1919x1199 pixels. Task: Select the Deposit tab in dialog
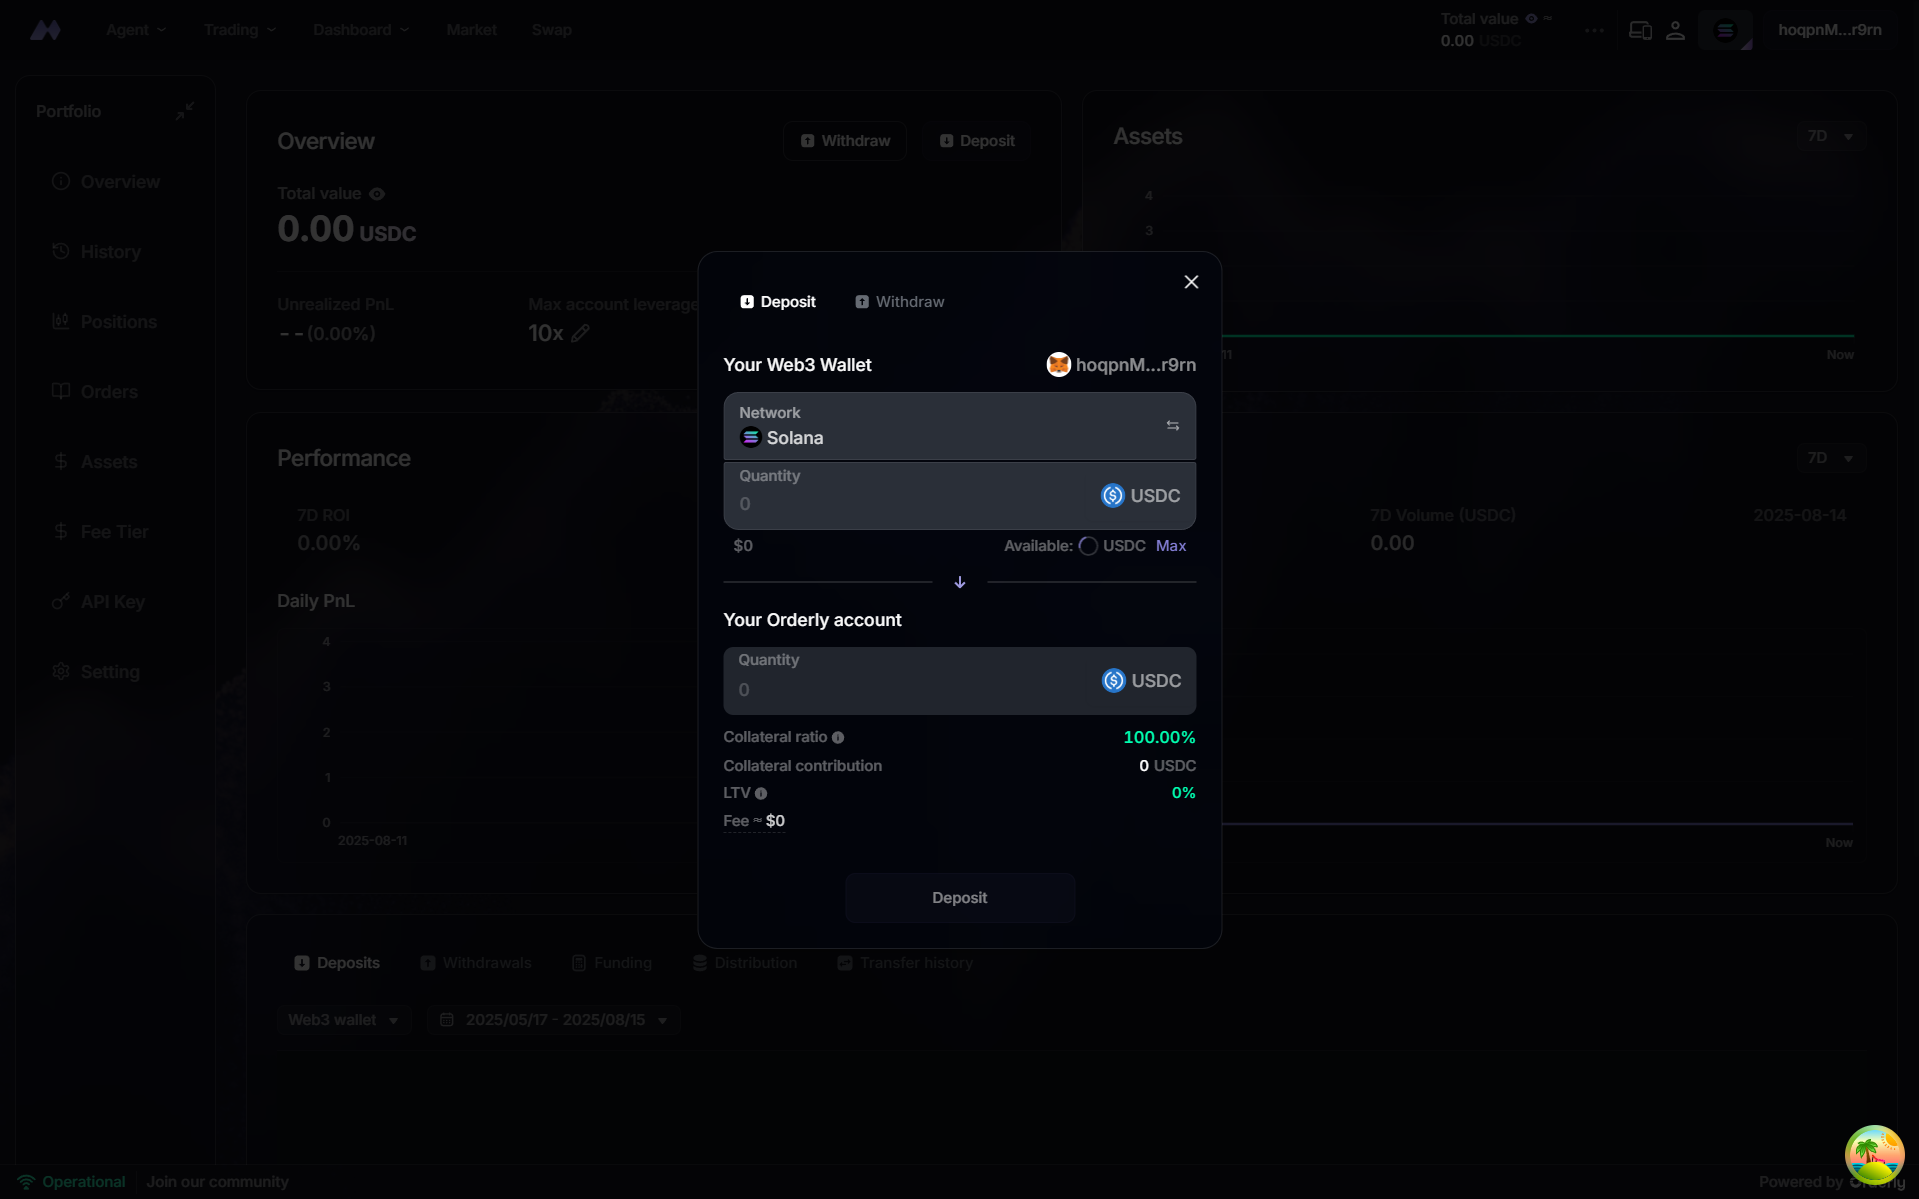777,302
